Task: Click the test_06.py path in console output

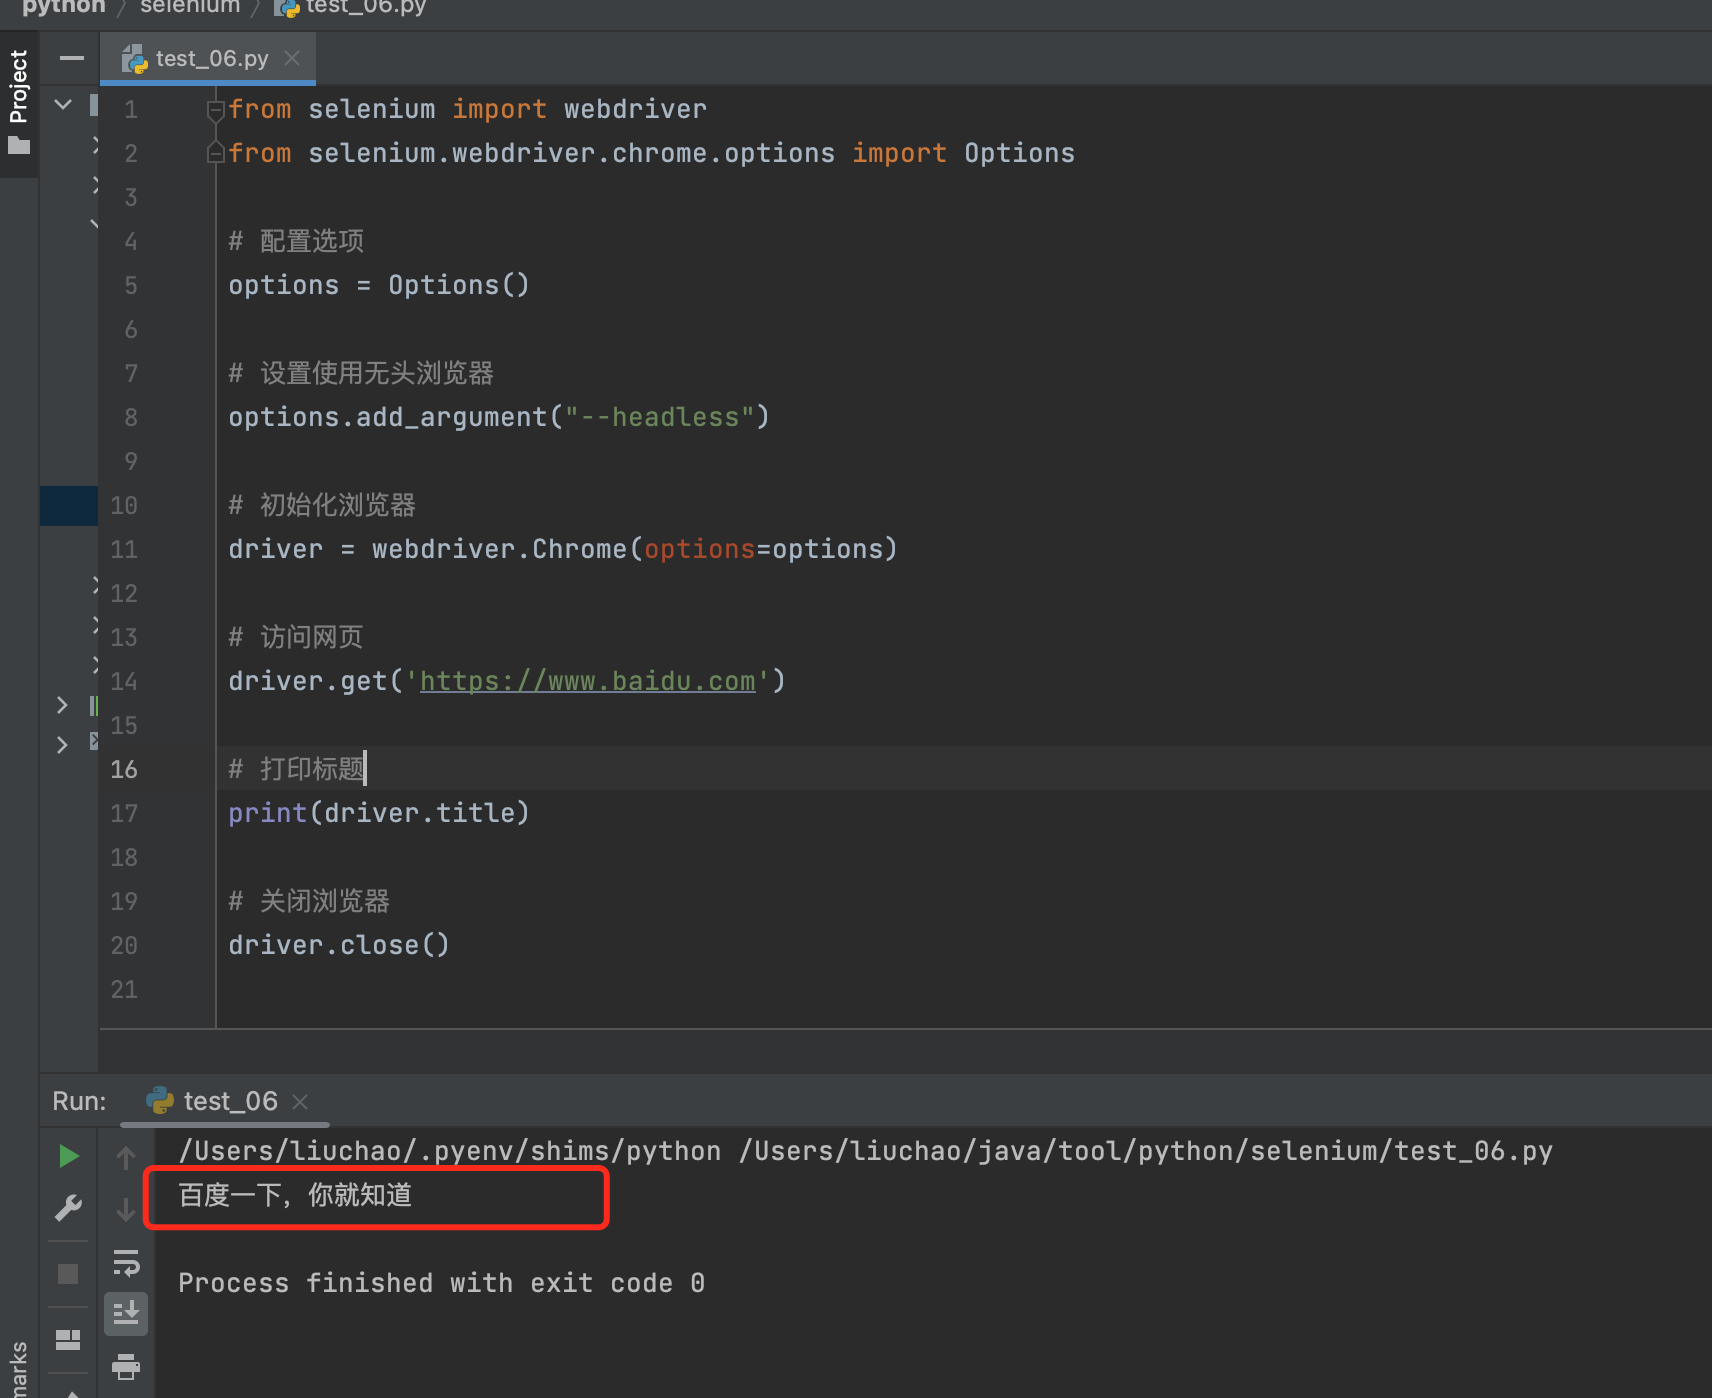Action: [1146, 1151]
